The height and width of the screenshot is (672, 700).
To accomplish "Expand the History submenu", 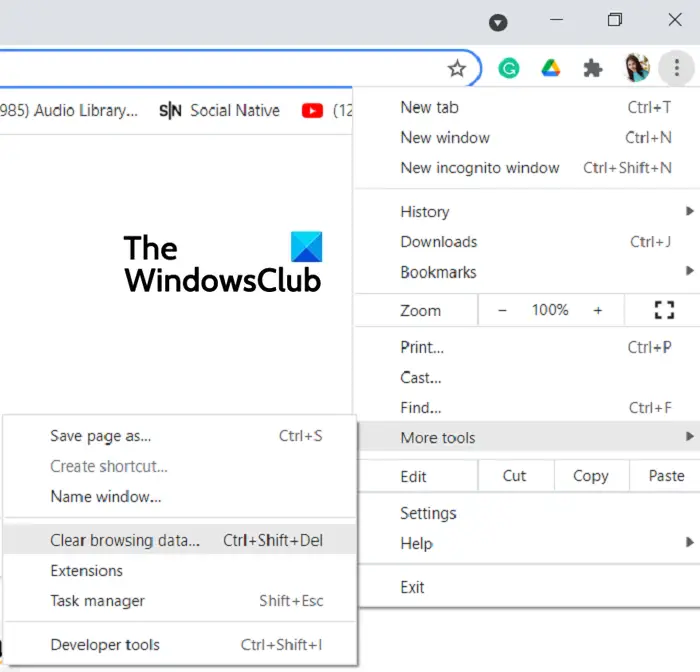I will point(528,211).
